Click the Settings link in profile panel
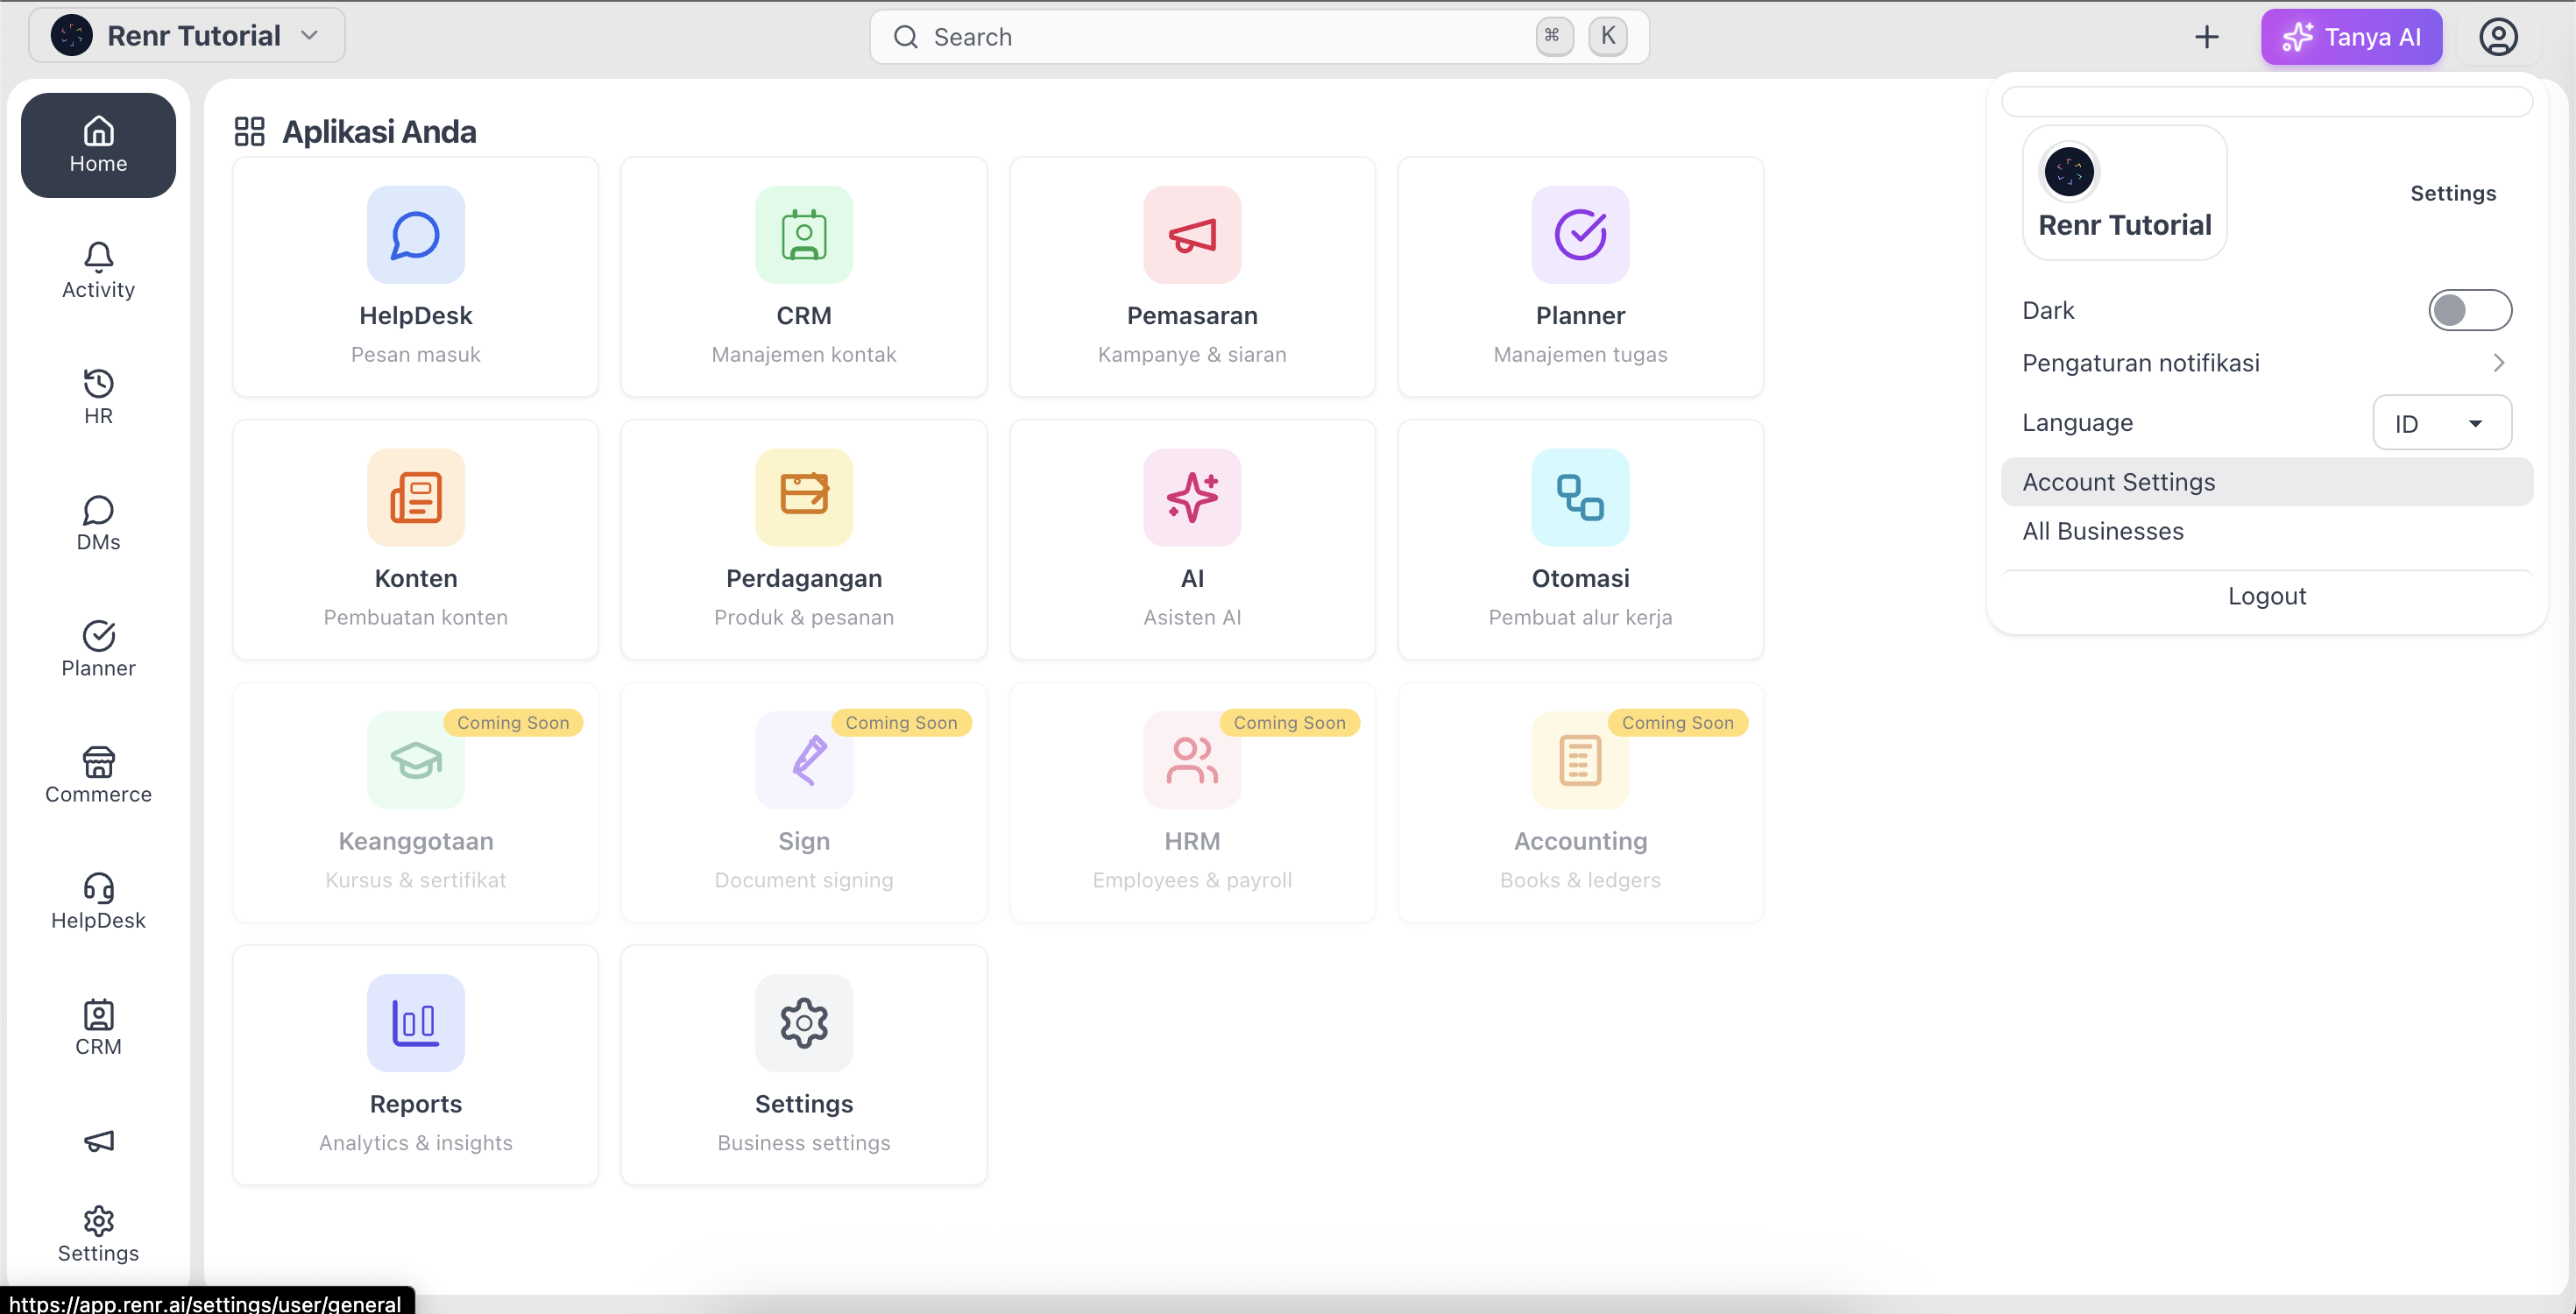The width and height of the screenshot is (2576, 1314). tap(2452, 193)
